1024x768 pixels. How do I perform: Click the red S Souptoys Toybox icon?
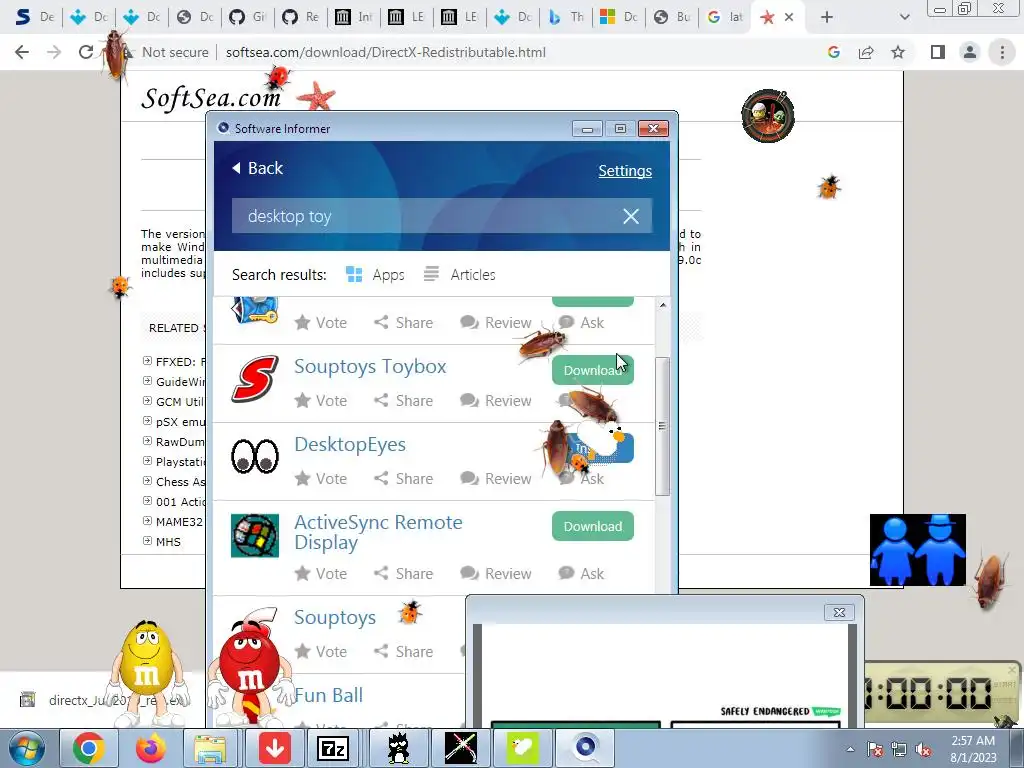255,378
